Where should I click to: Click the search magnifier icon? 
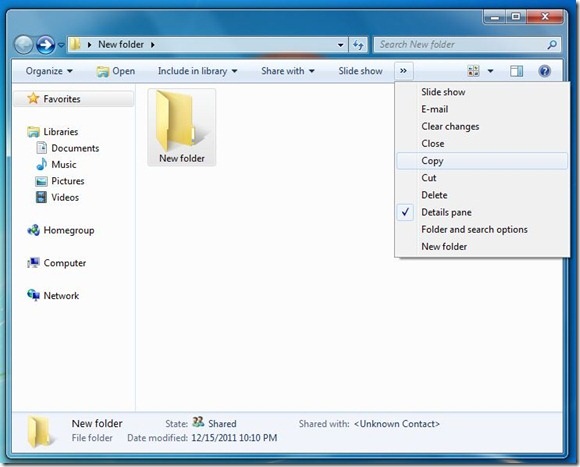coord(552,45)
